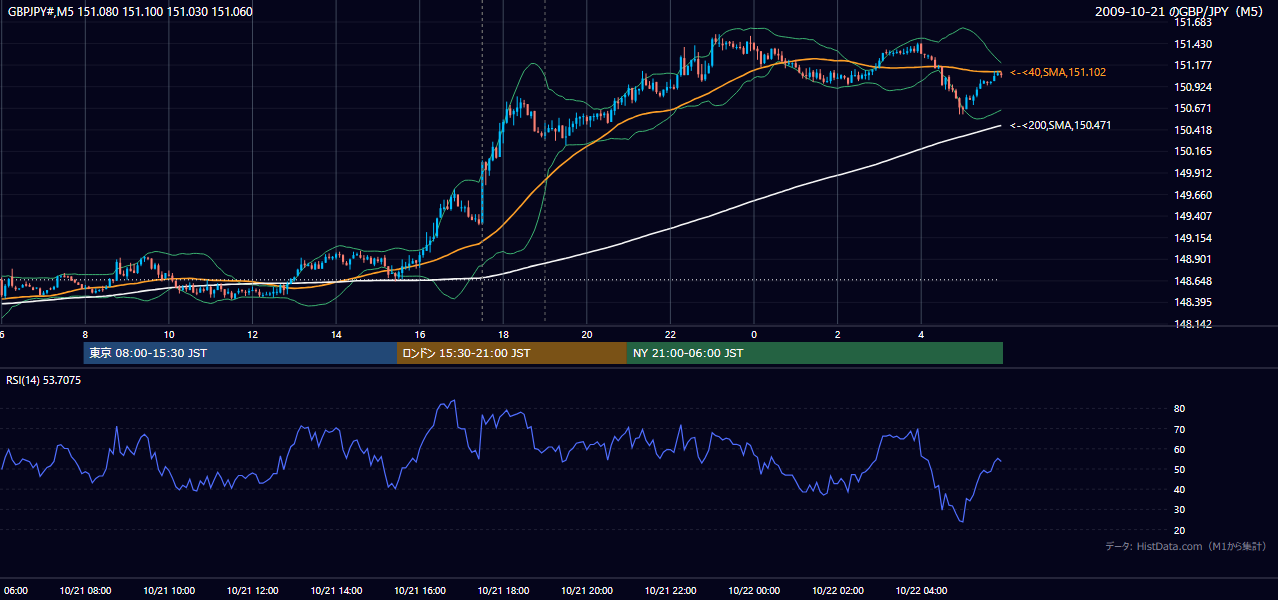Click the bottom time label 10/21 18:00

pos(503,591)
